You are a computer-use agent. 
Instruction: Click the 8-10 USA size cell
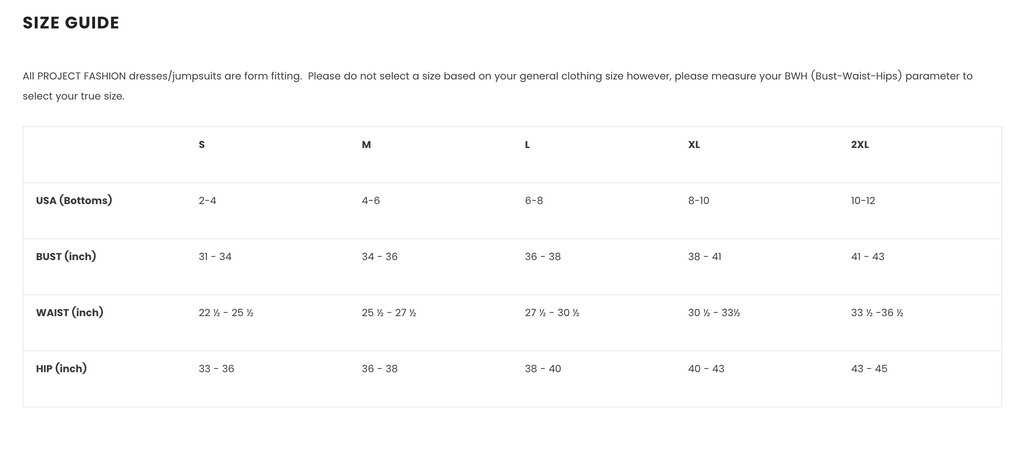pos(699,201)
